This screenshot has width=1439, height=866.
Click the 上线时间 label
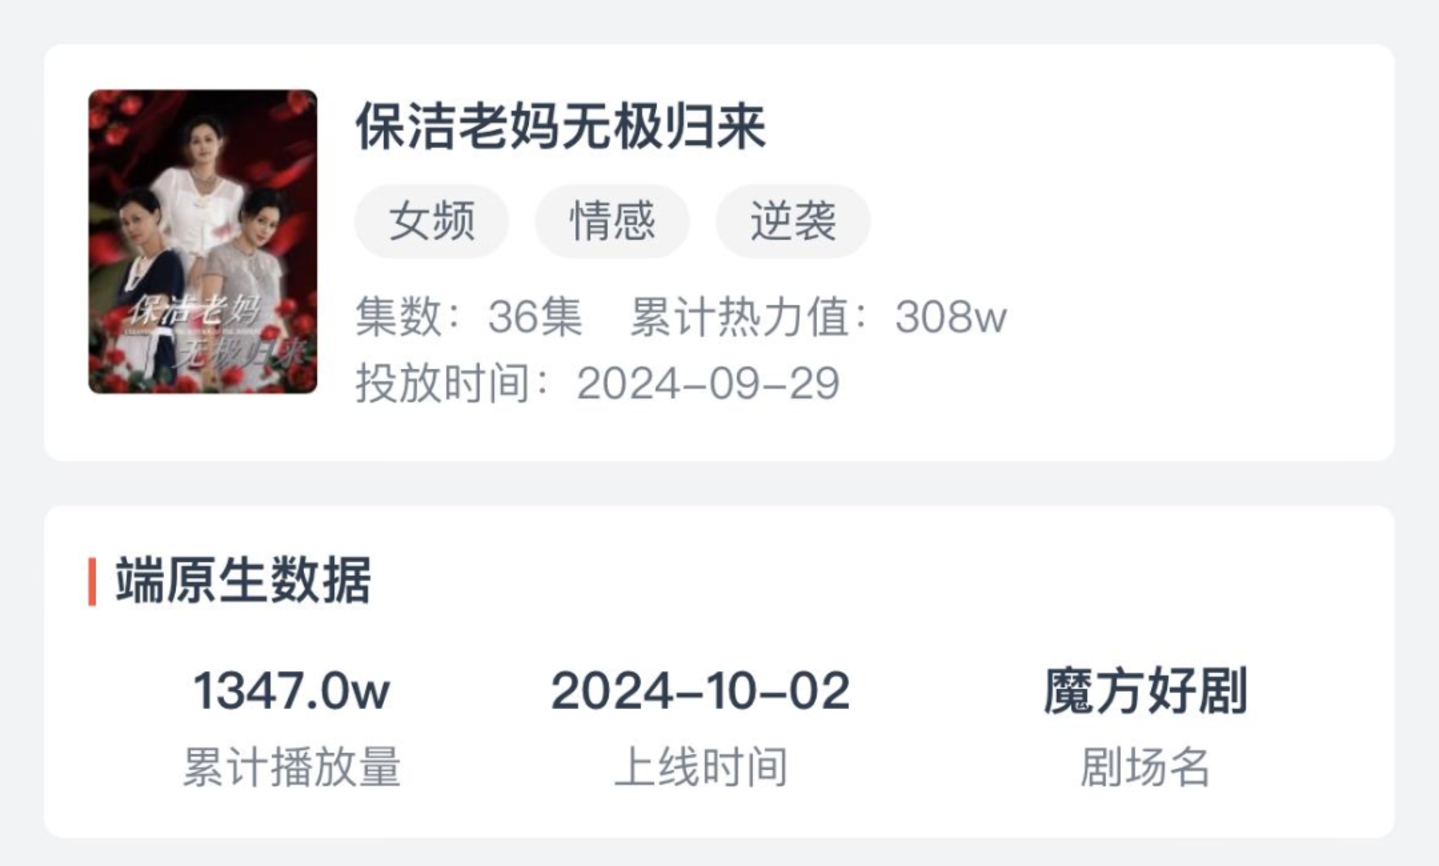(700, 768)
